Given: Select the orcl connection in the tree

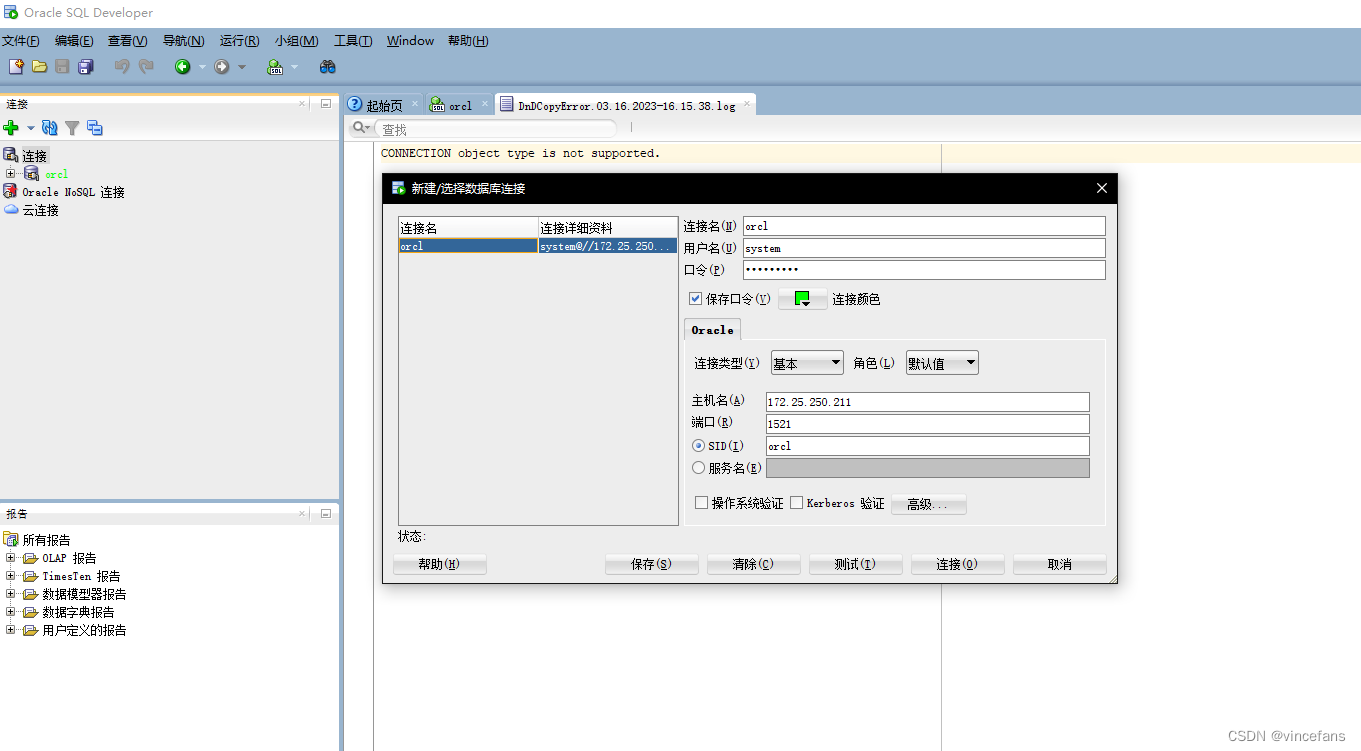Looking at the screenshot, I should pos(56,174).
